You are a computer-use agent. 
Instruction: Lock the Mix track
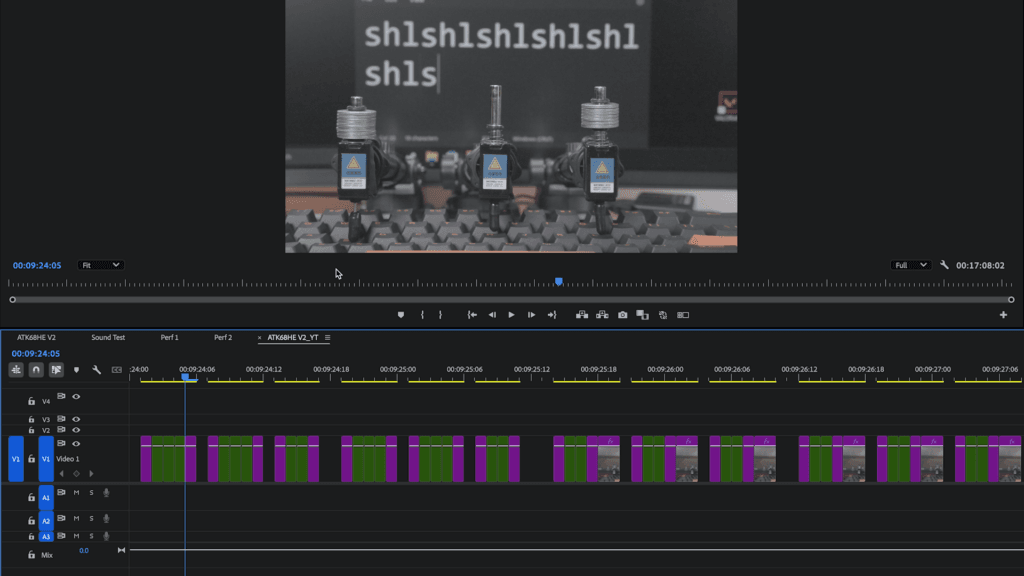[31, 555]
